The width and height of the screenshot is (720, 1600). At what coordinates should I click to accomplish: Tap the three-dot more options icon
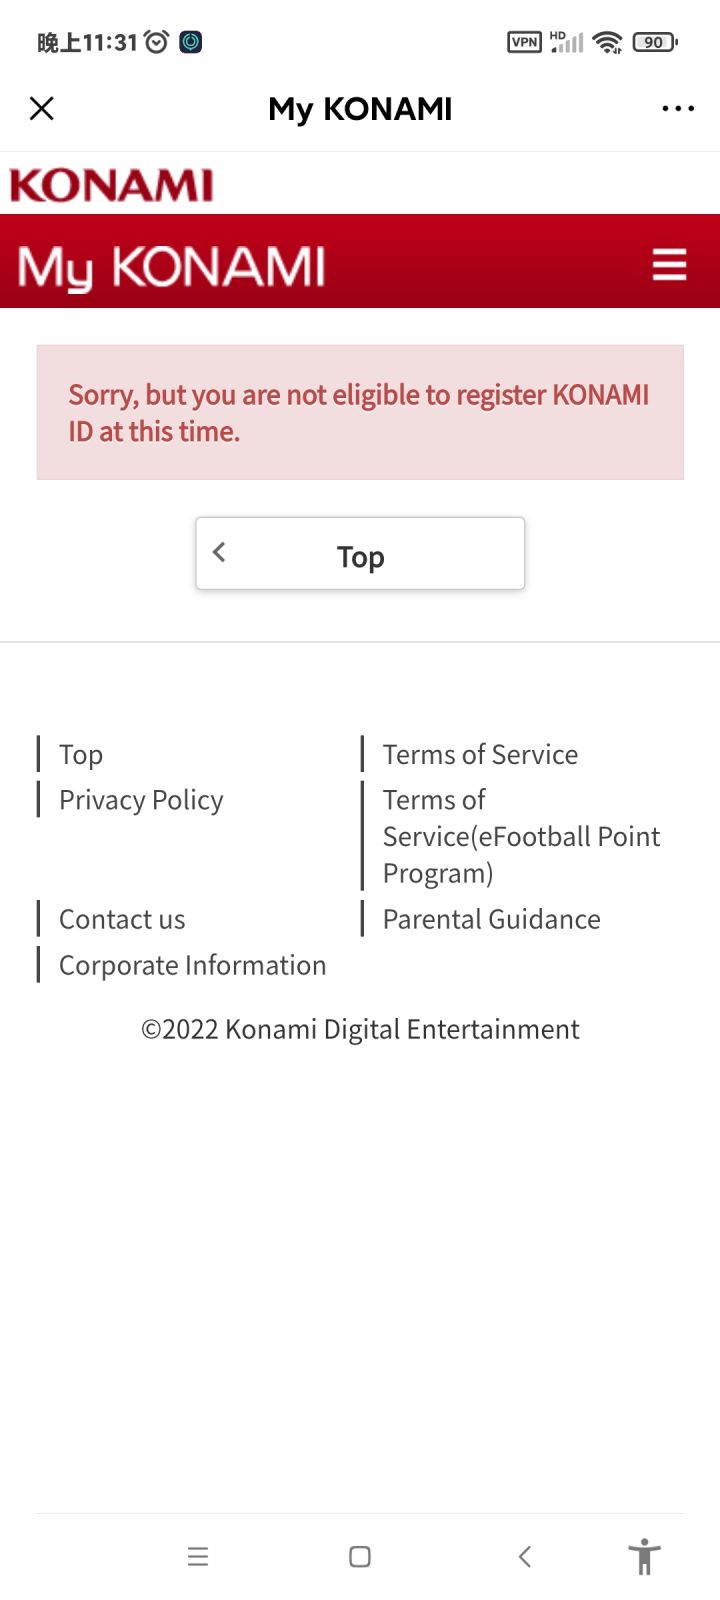(678, 108)
